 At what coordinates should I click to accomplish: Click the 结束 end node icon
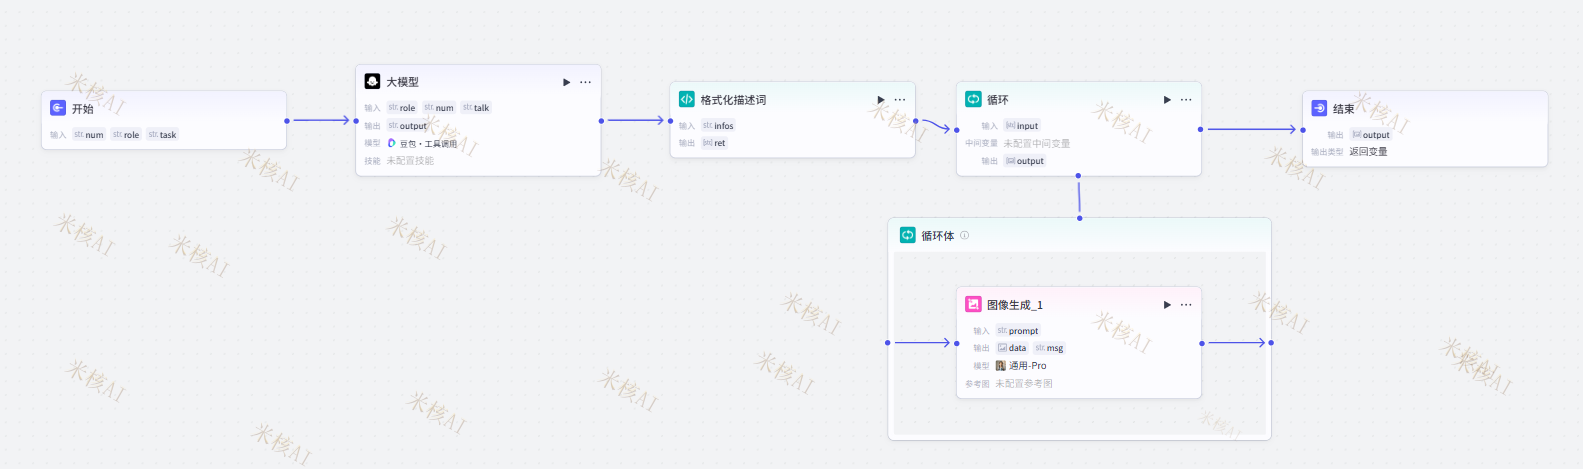[x=1319, y=108]
